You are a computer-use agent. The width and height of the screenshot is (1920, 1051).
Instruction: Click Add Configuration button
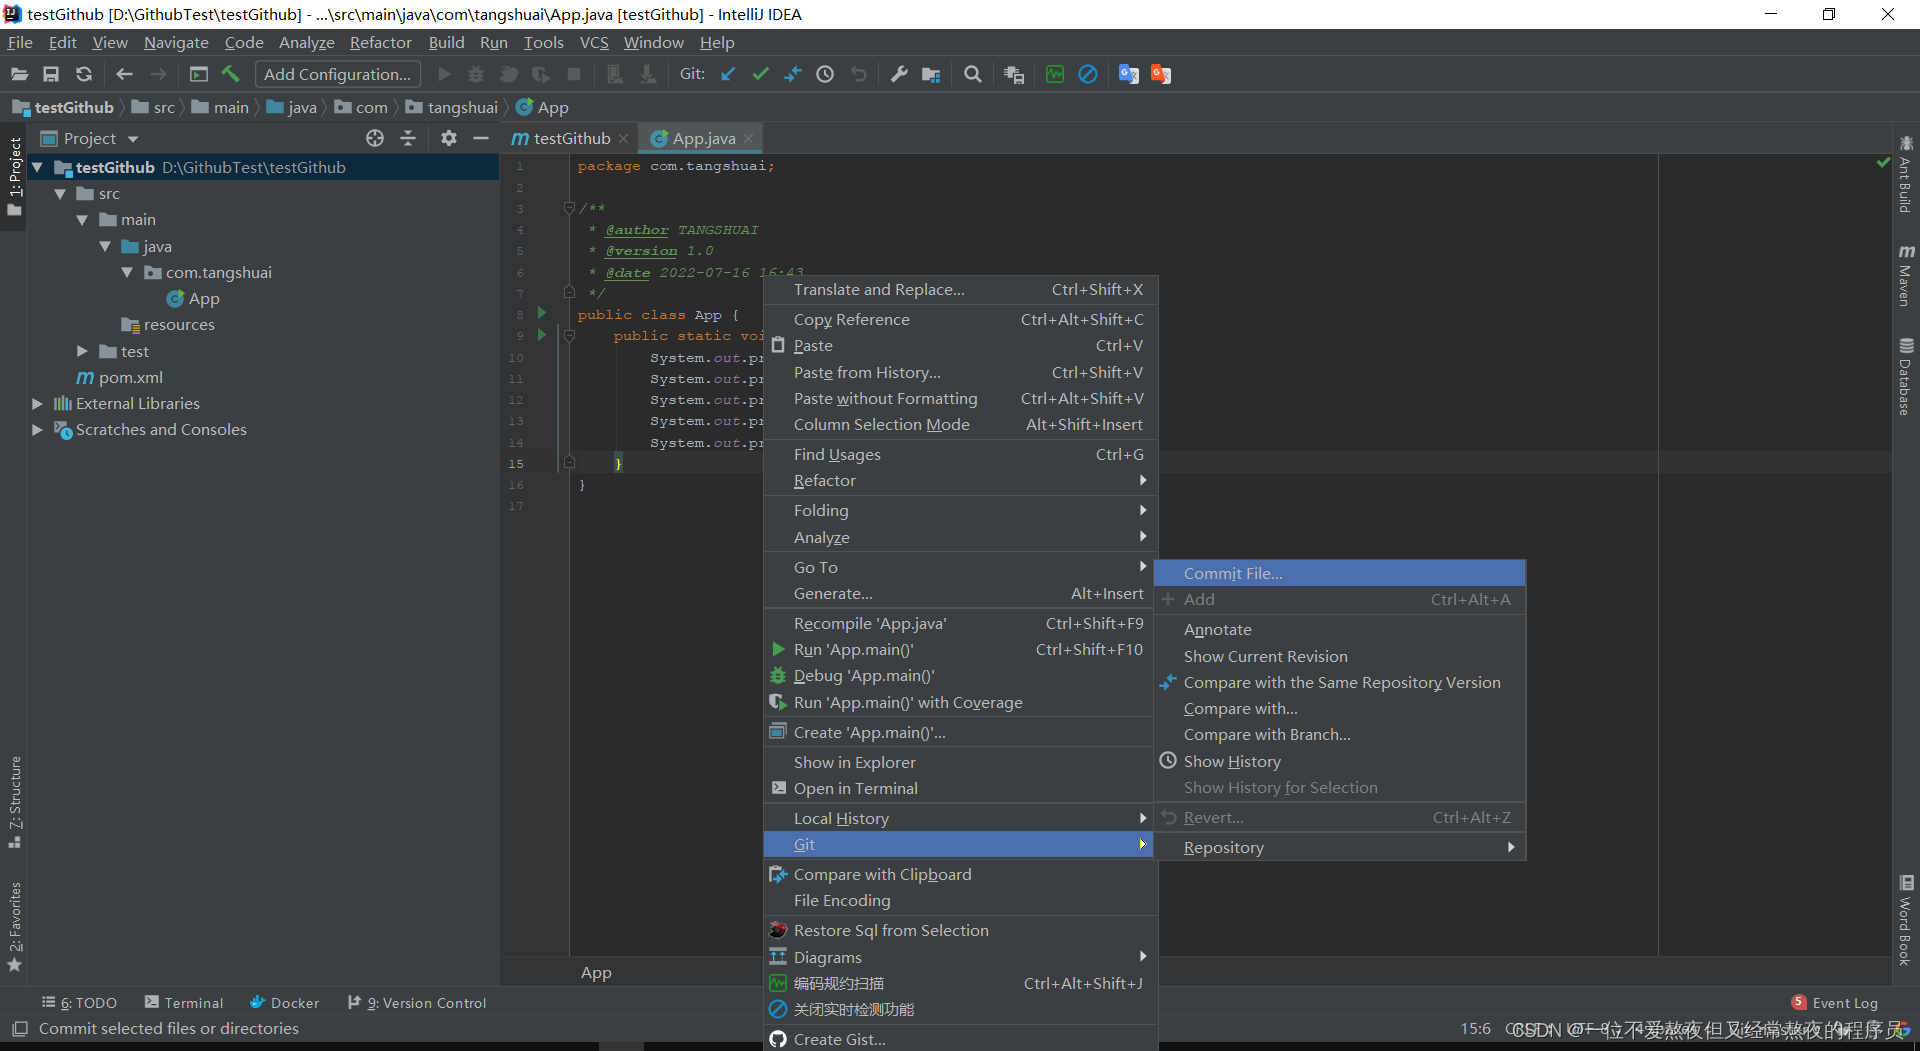click(337, 74)
